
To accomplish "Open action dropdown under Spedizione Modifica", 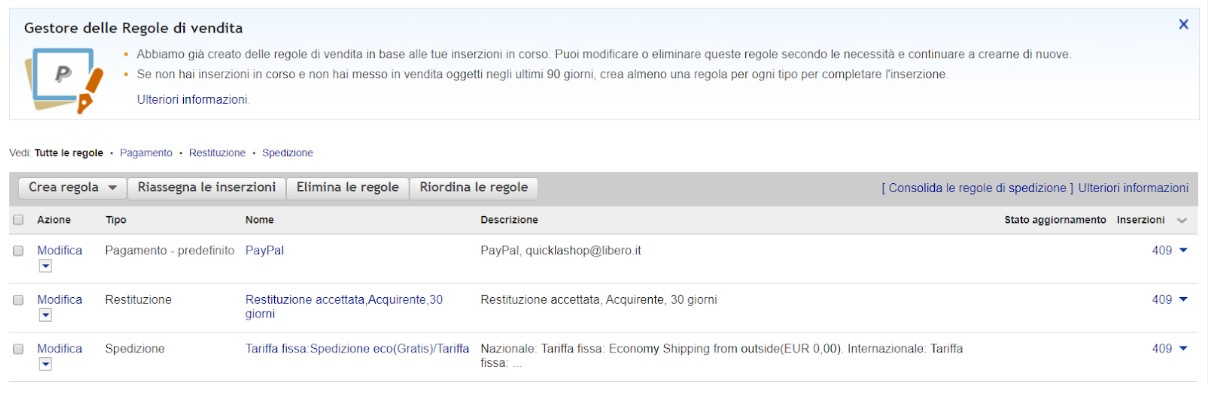I will 45,365.
